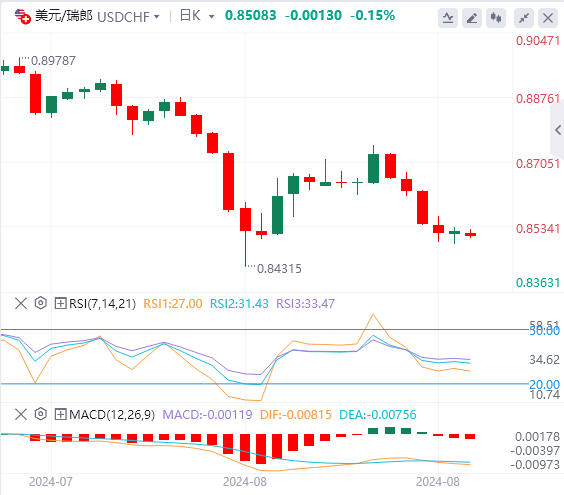This screenshot has width=564, height=495.
Task: Click the current price 0.85083
Action: (250, 15)
